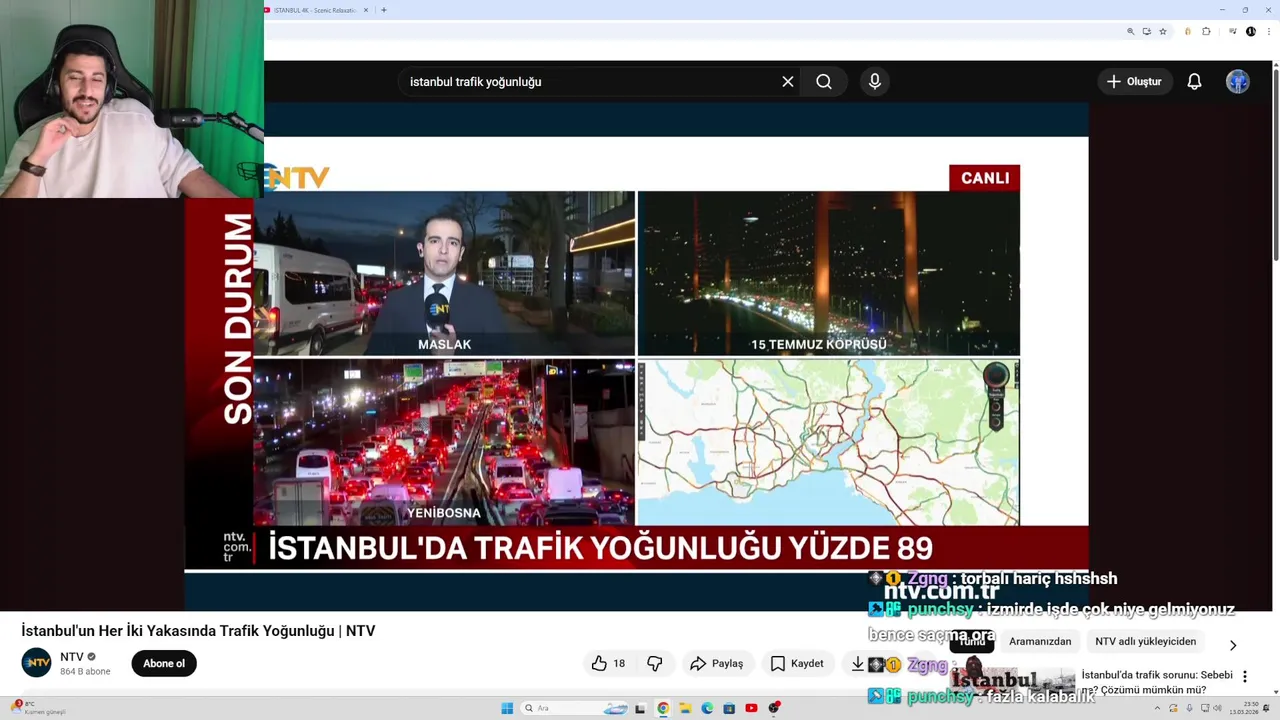Image resolution: width=1280 pixels, height=720 pixels.
Task: Clear the YouTube search box with X
Action: pyautogui.click(x=788, y=82)
